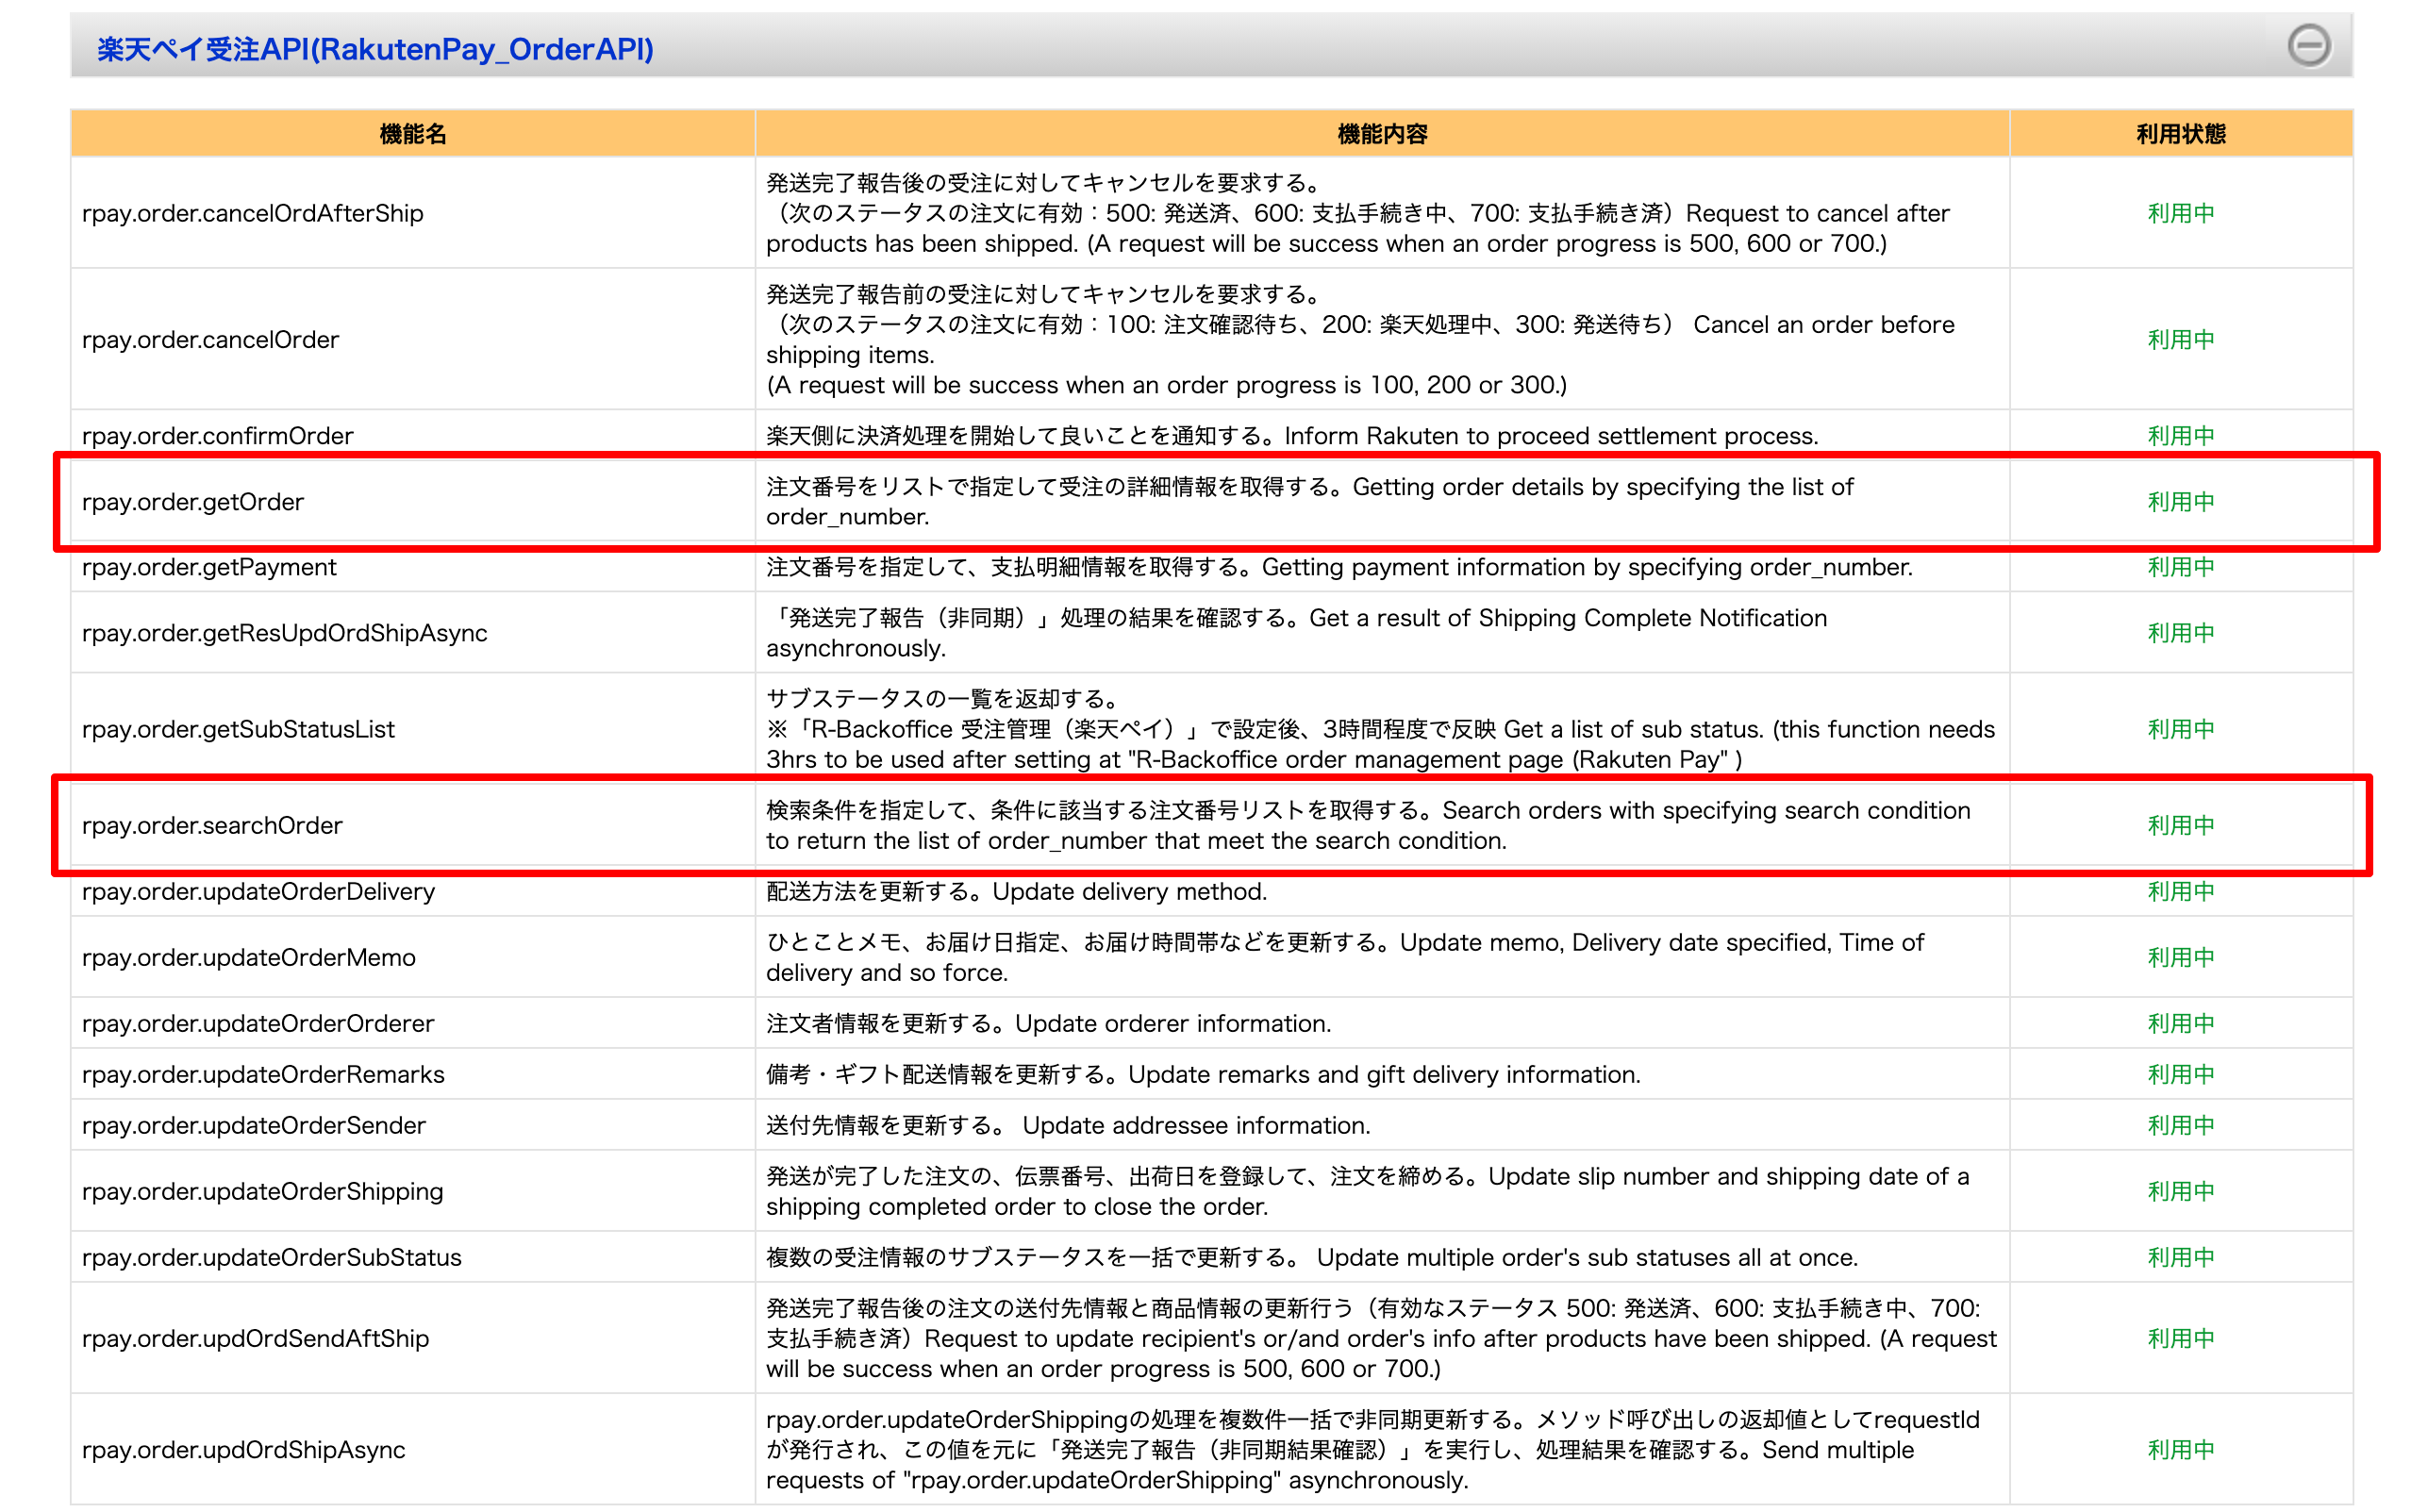Select rpay.order.updOrdShipAsync function name
This screenshot has width=2411, height=1512.
coord(243,1450)
